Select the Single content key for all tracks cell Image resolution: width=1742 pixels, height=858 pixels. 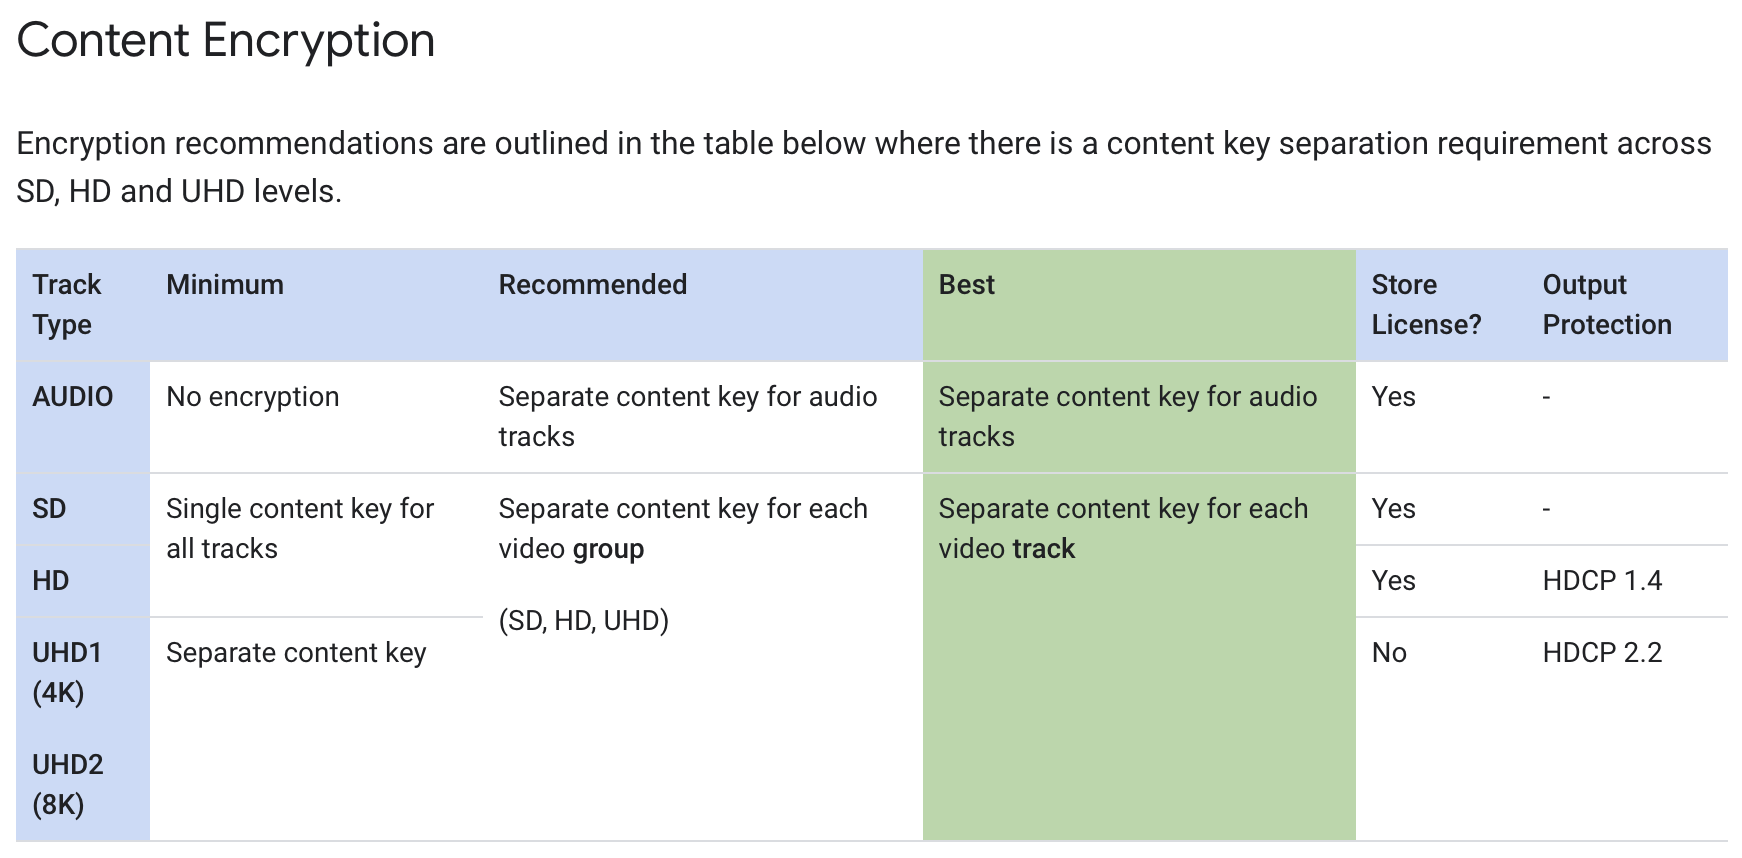tap(299, 528)
